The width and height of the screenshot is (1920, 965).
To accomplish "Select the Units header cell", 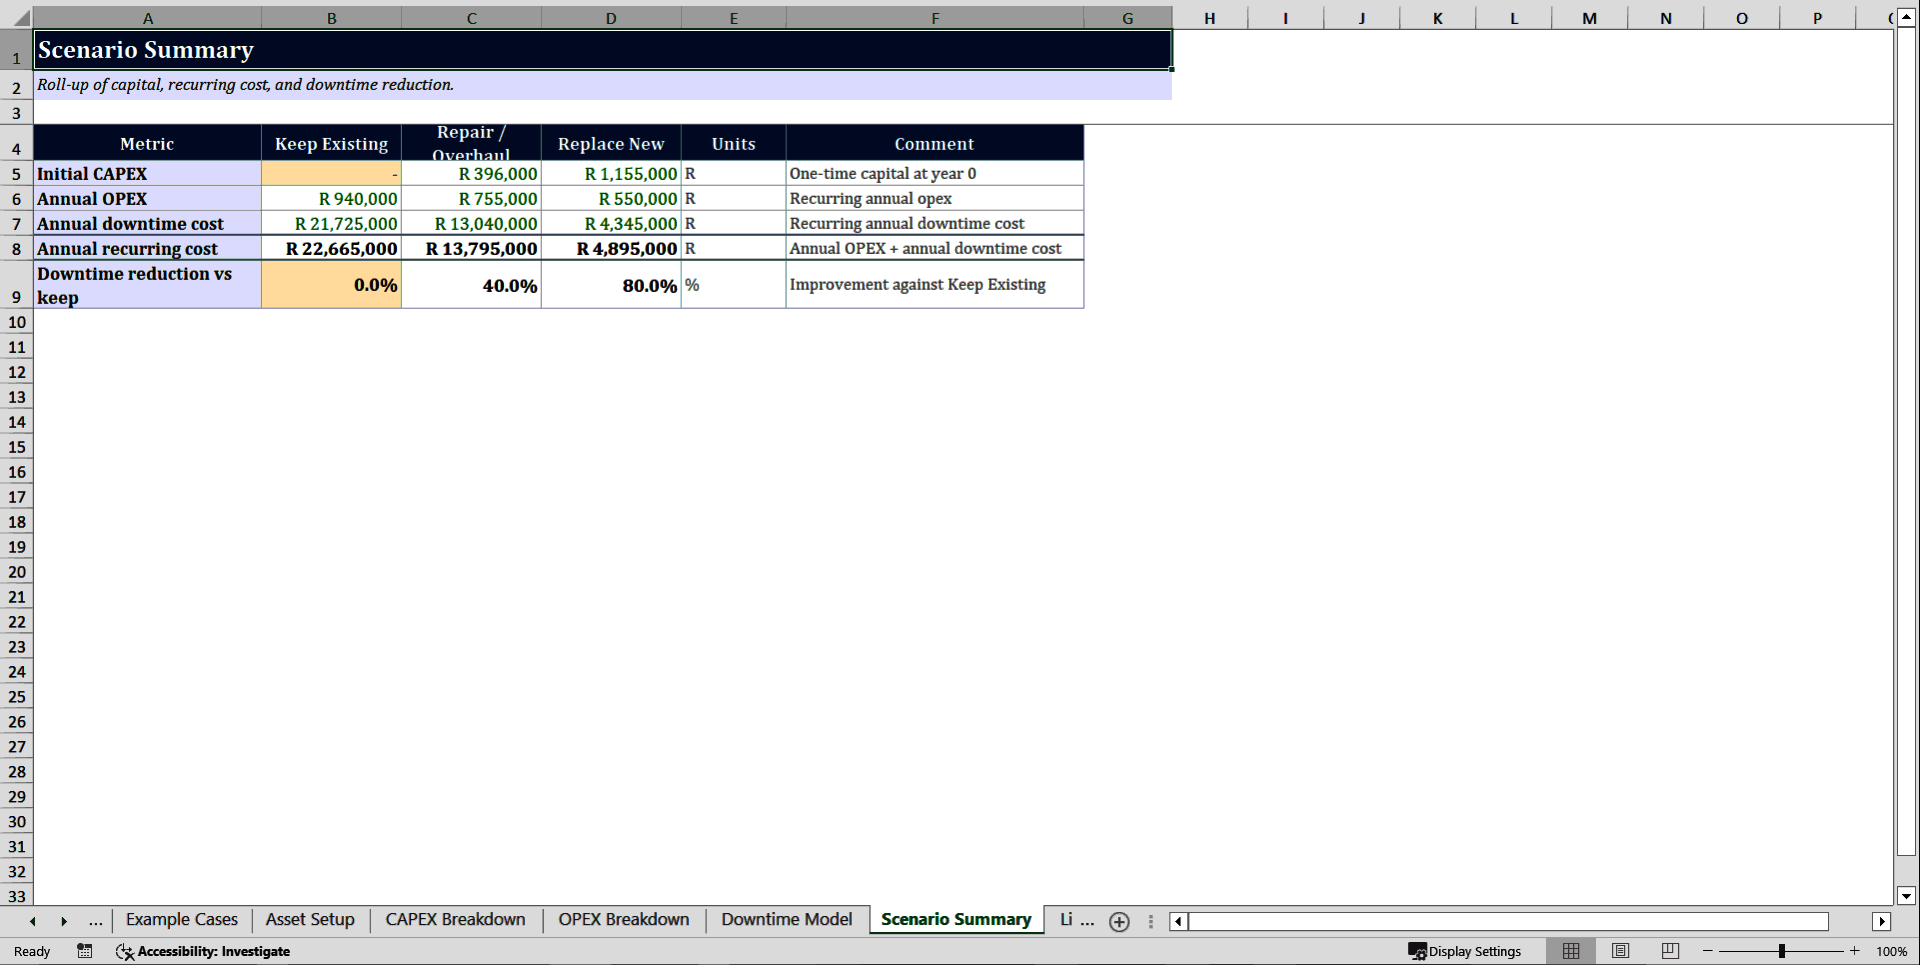I will tap(733, 143).
